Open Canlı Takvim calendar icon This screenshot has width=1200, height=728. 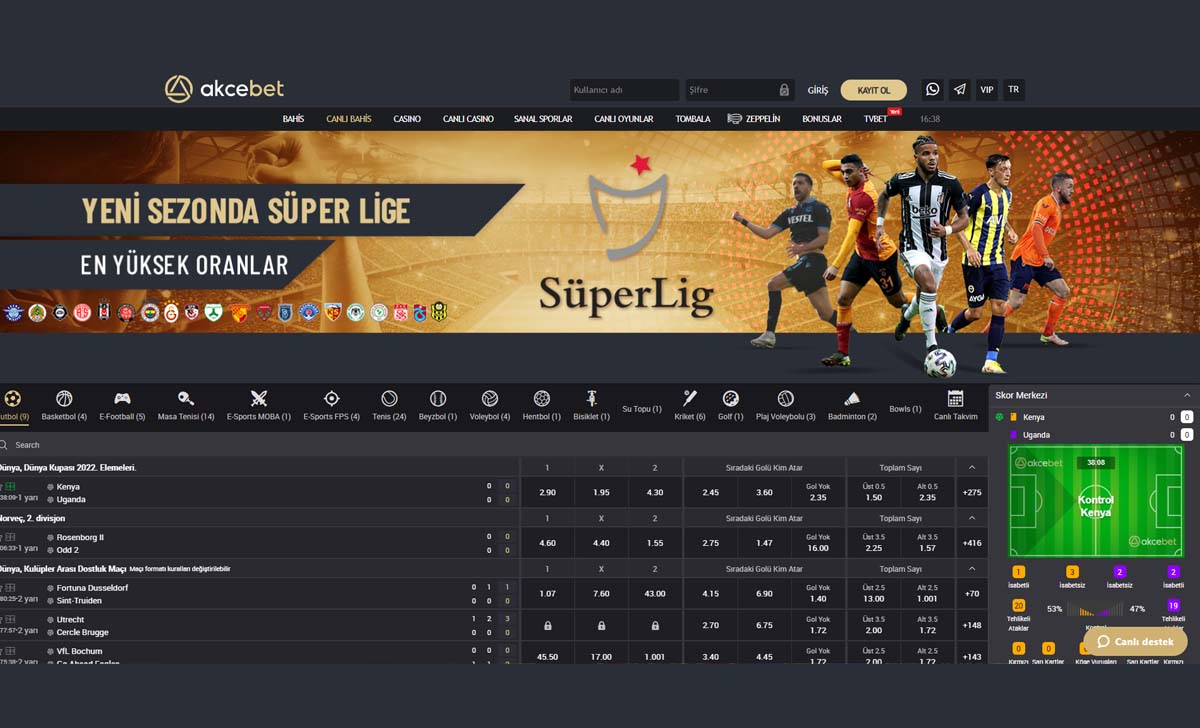(x=955, y=398)
